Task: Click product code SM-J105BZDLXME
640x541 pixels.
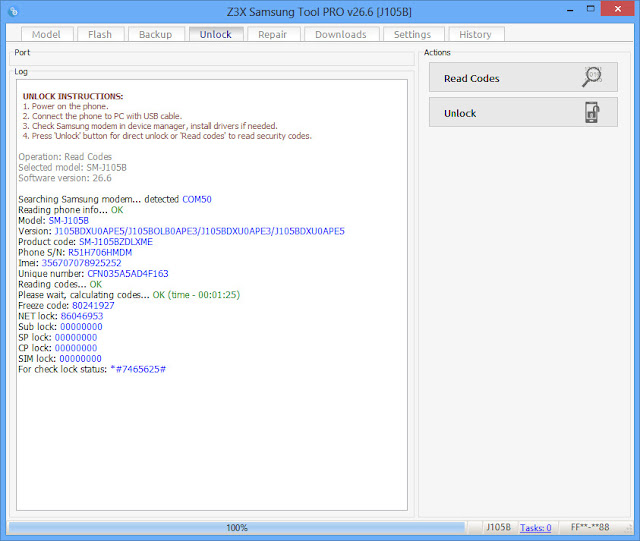Action: click(x=116, y=242)
